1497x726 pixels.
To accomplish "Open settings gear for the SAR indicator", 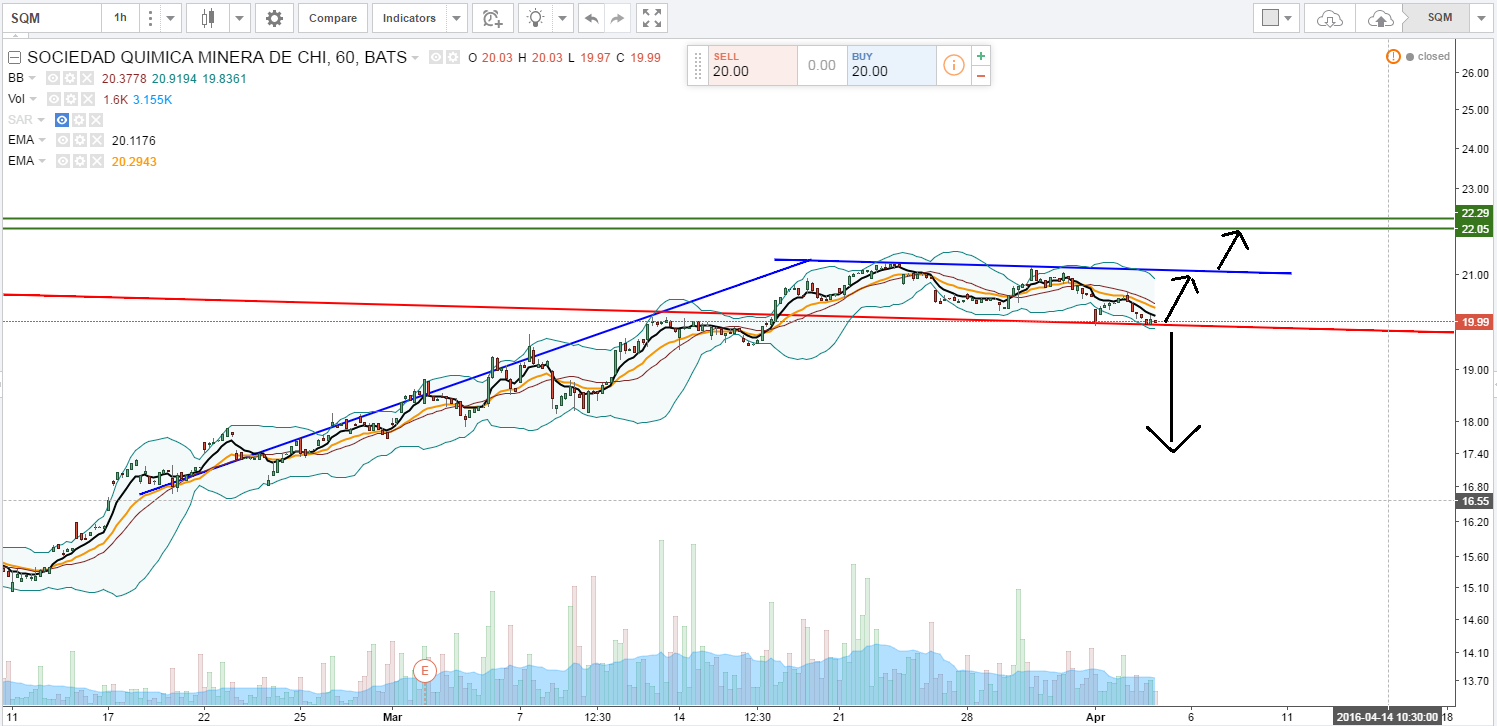I will pos(79,120).
